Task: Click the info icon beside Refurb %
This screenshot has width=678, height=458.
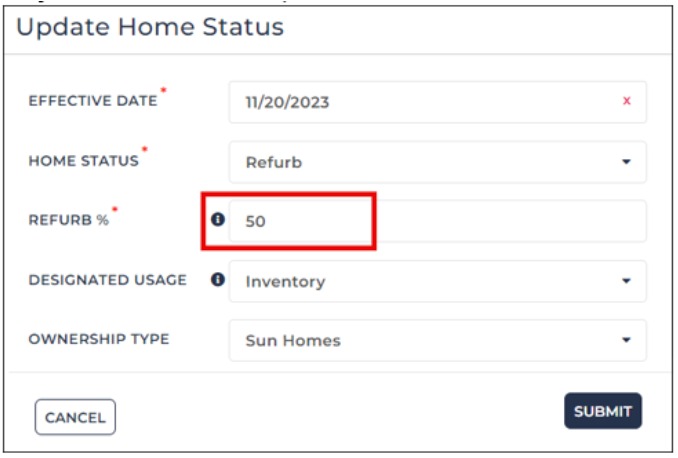Action: (218, 219)
